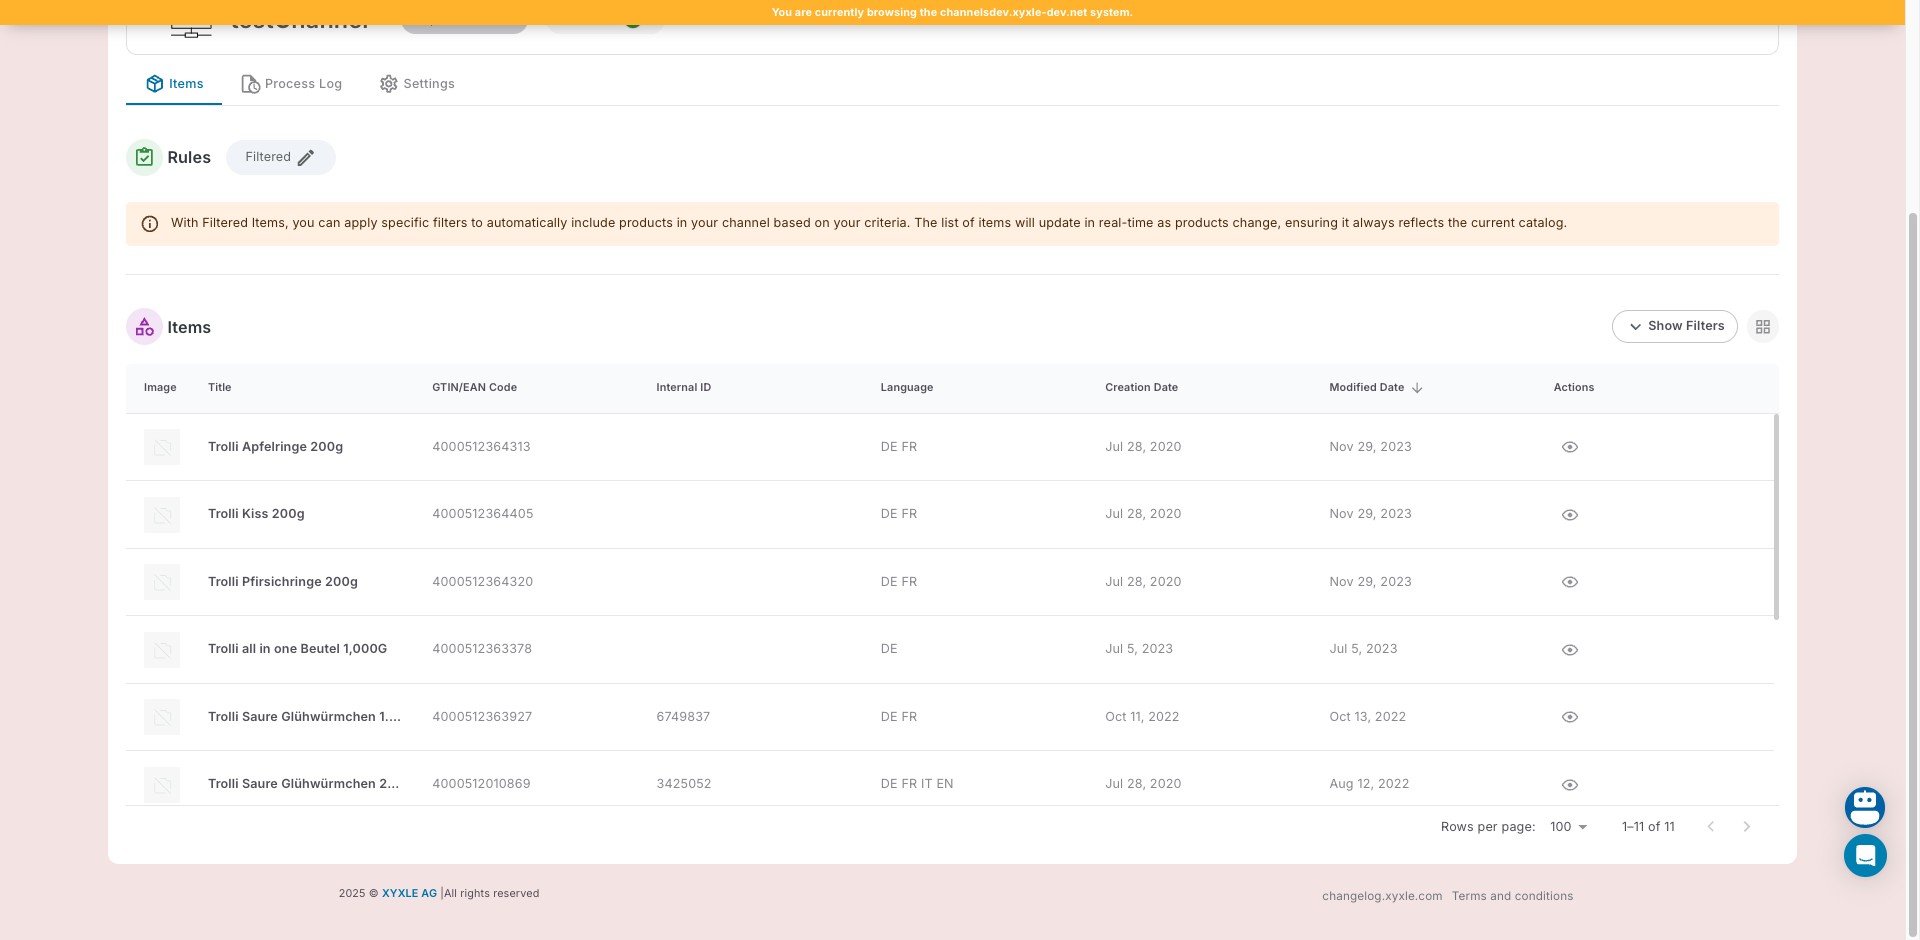Click the info icon in the notice banner
The width and height of the screenshot is (1920, 940).
tap(150, 224)
